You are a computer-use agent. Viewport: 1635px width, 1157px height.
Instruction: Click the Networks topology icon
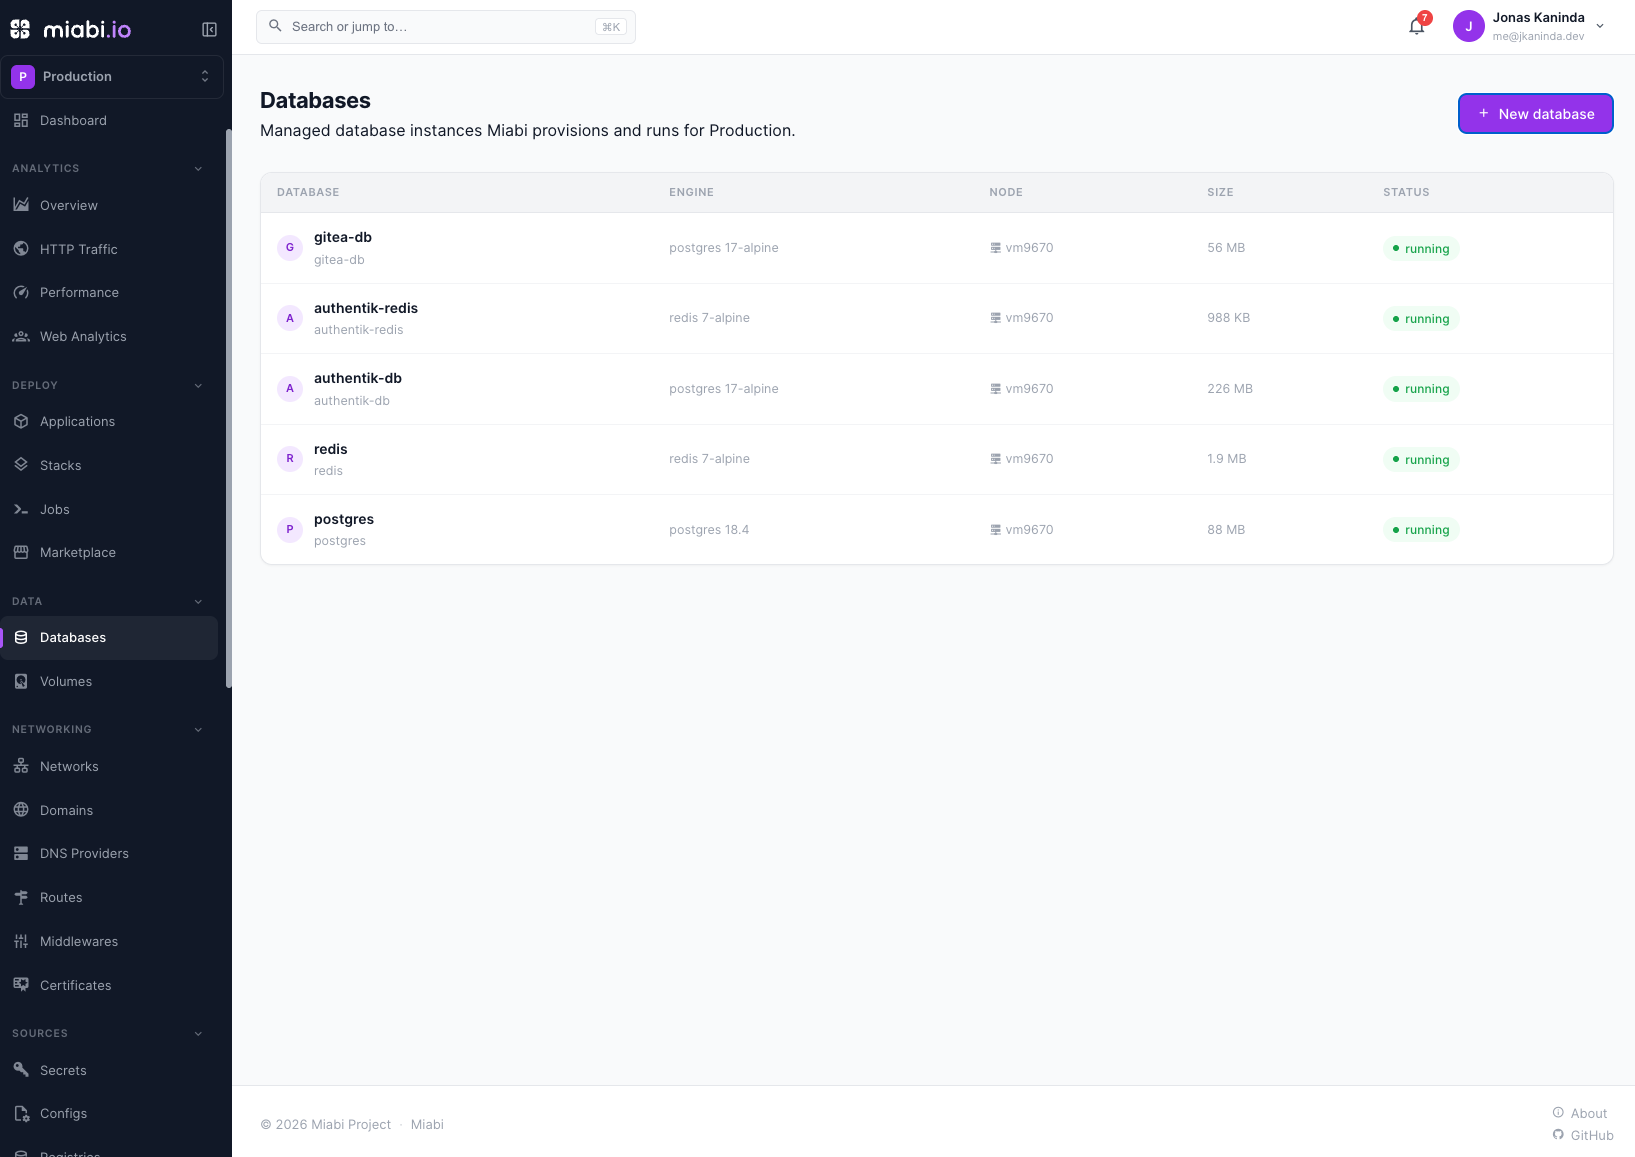pos(21,767)
